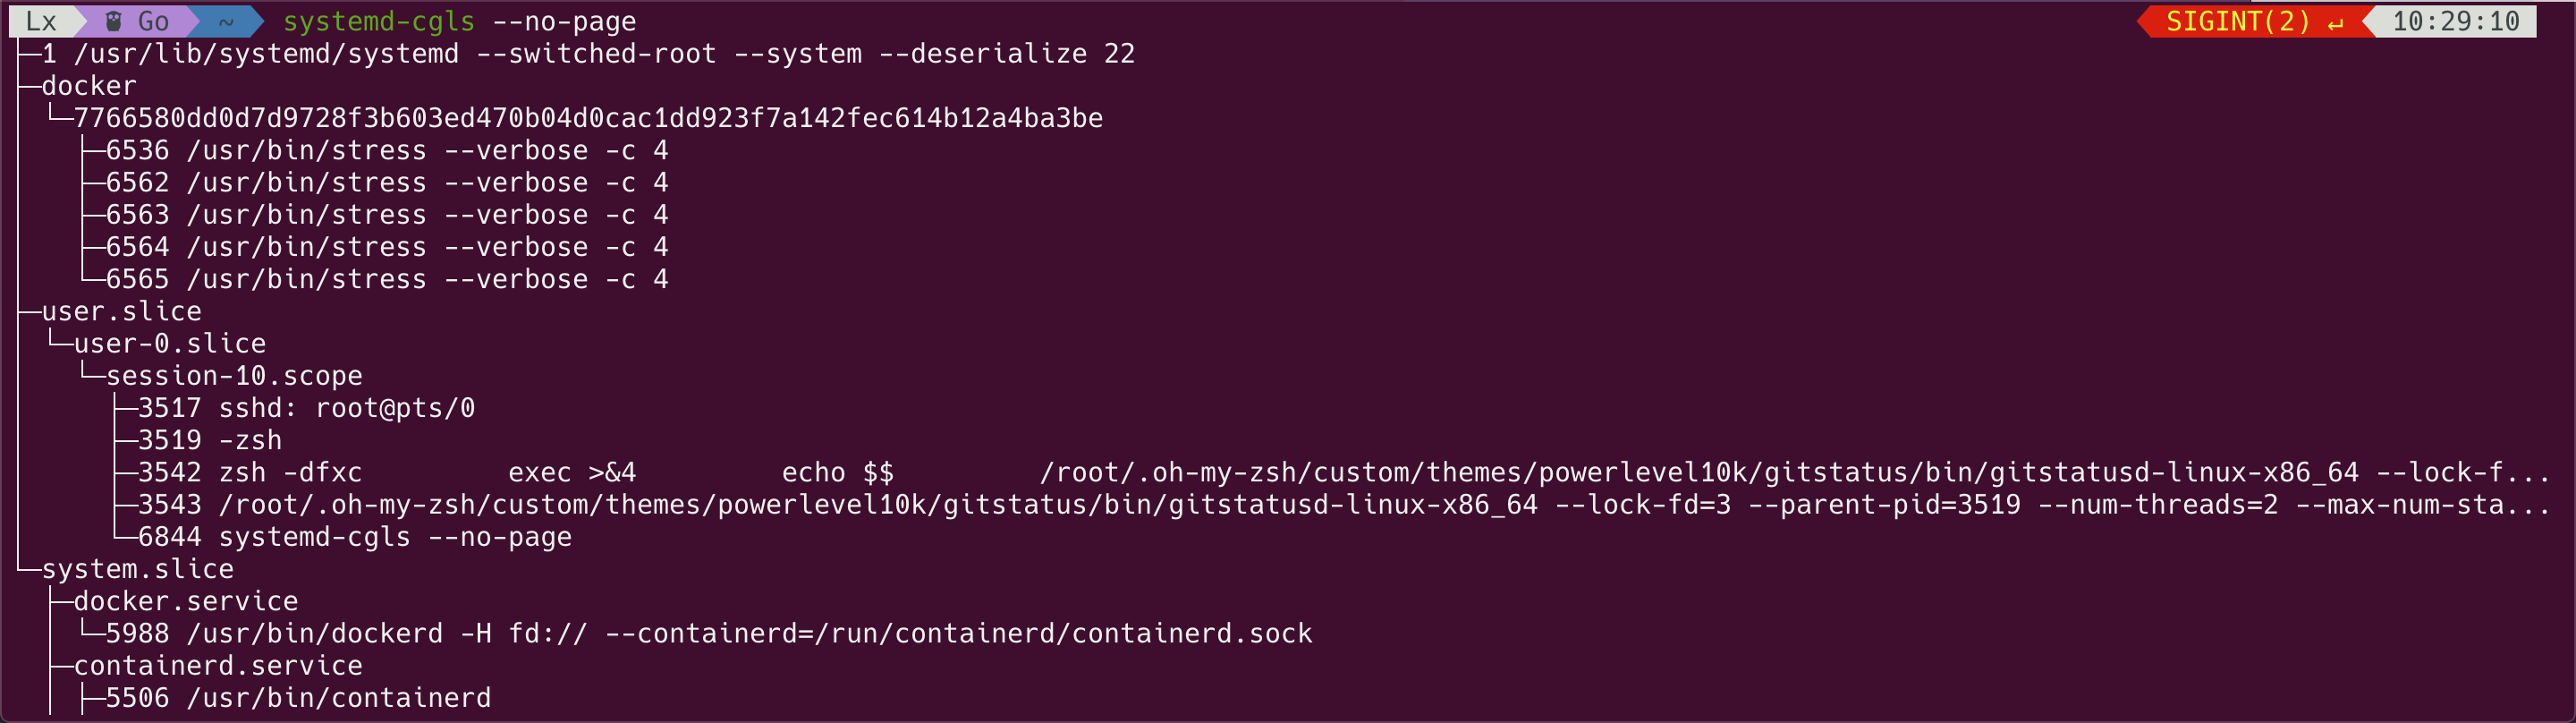Click the Go gopher icon segment
The height and width of the screenshot is (723, 2576).
(x=138, y=21)
